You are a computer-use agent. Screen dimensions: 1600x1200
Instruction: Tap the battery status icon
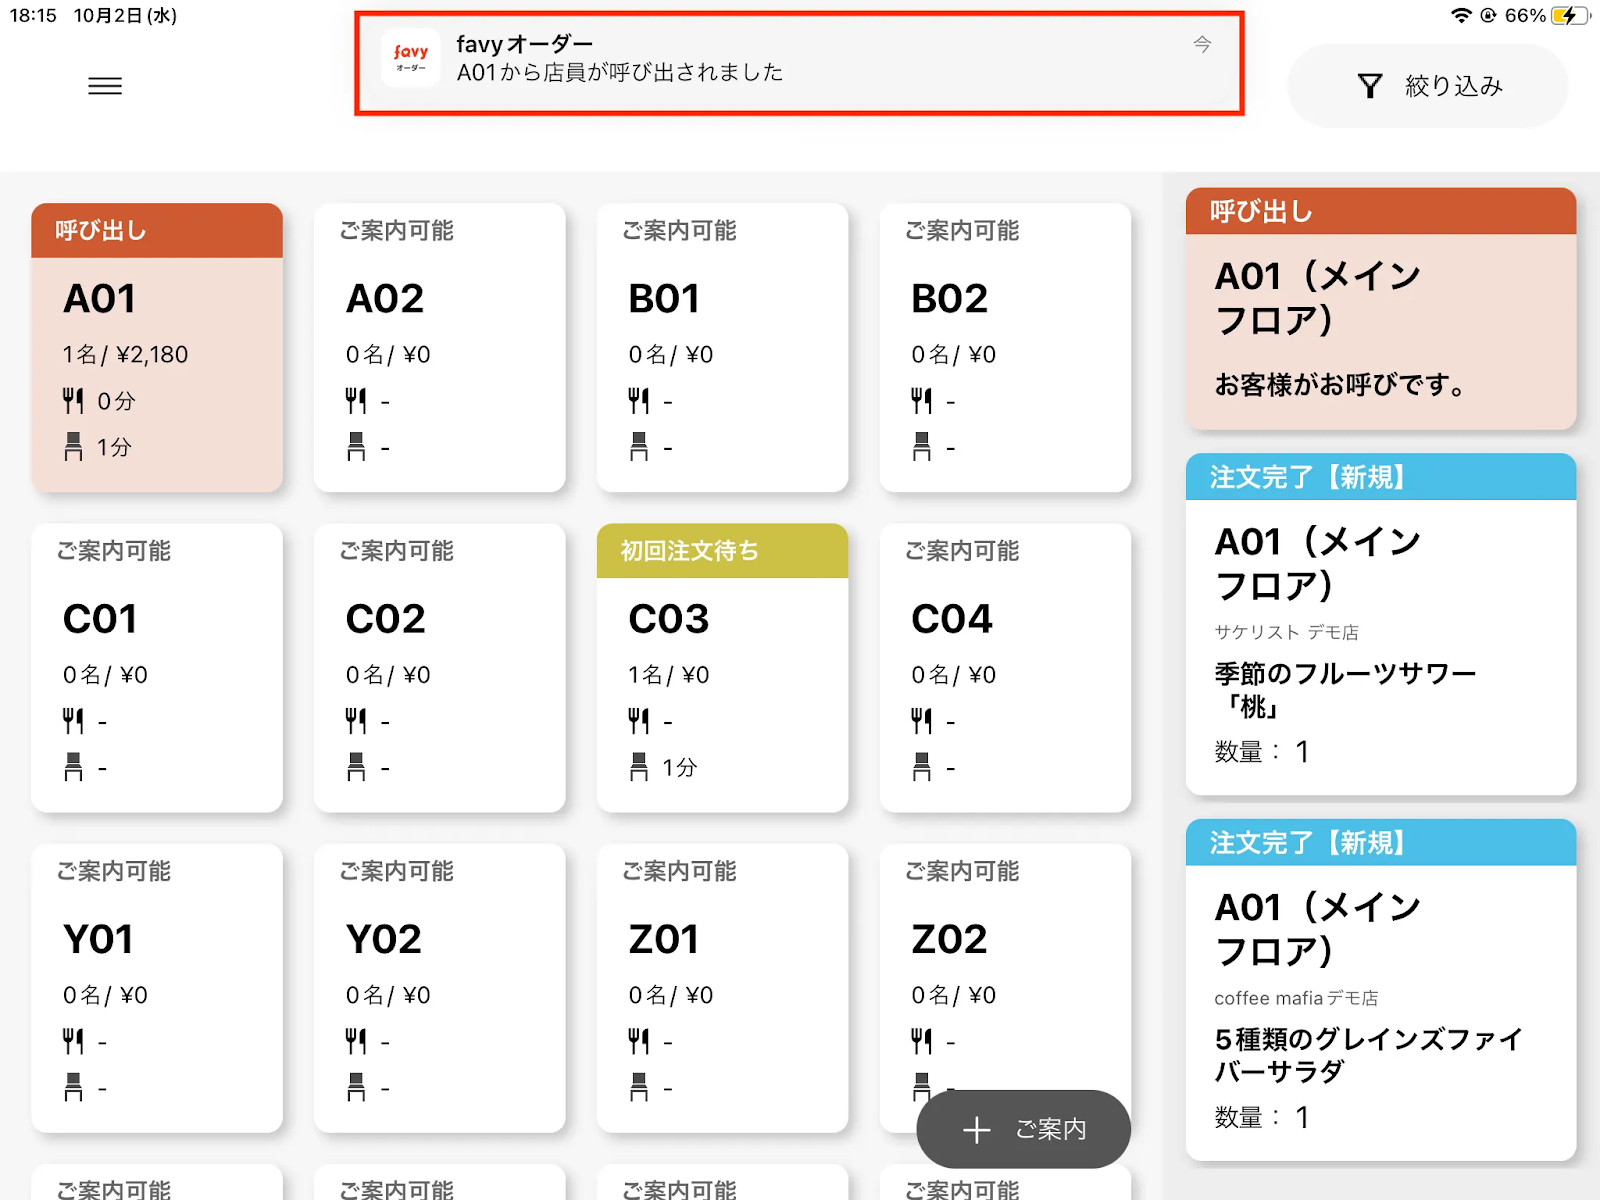tap(1569, 16)
